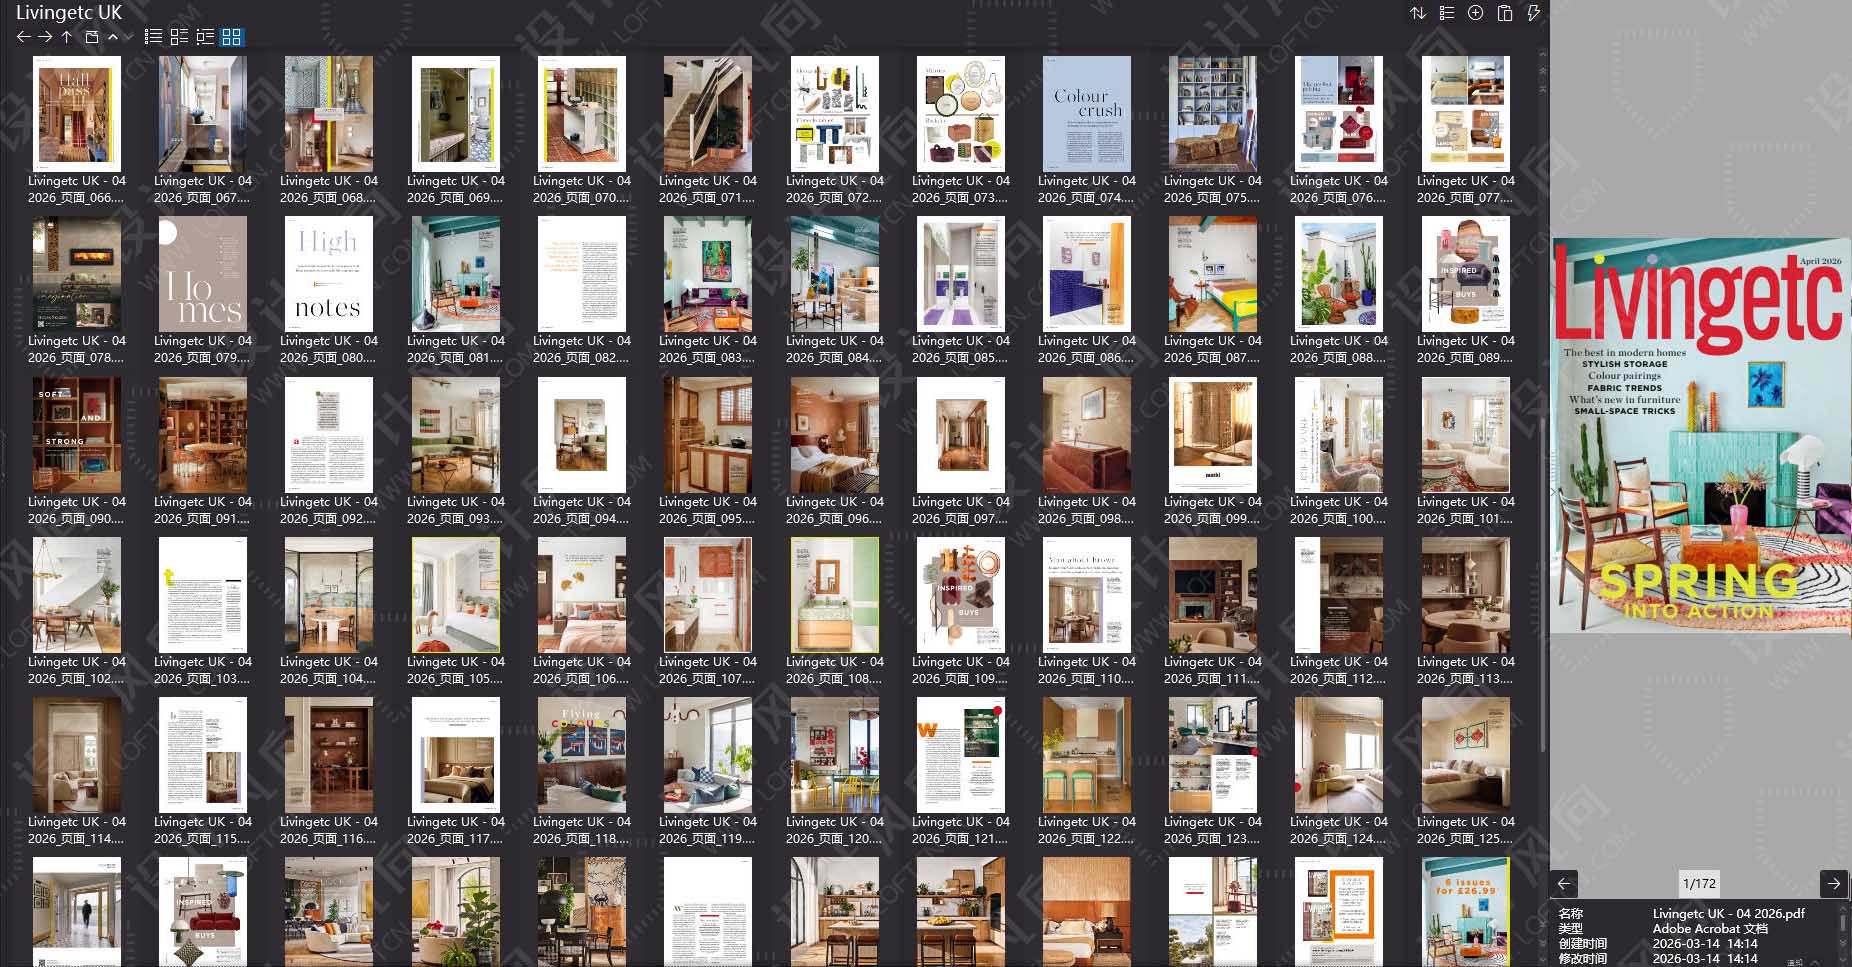The image size is (1852, 967).
Task: Click the 1/172 page number field
Action: point(1699,883)
